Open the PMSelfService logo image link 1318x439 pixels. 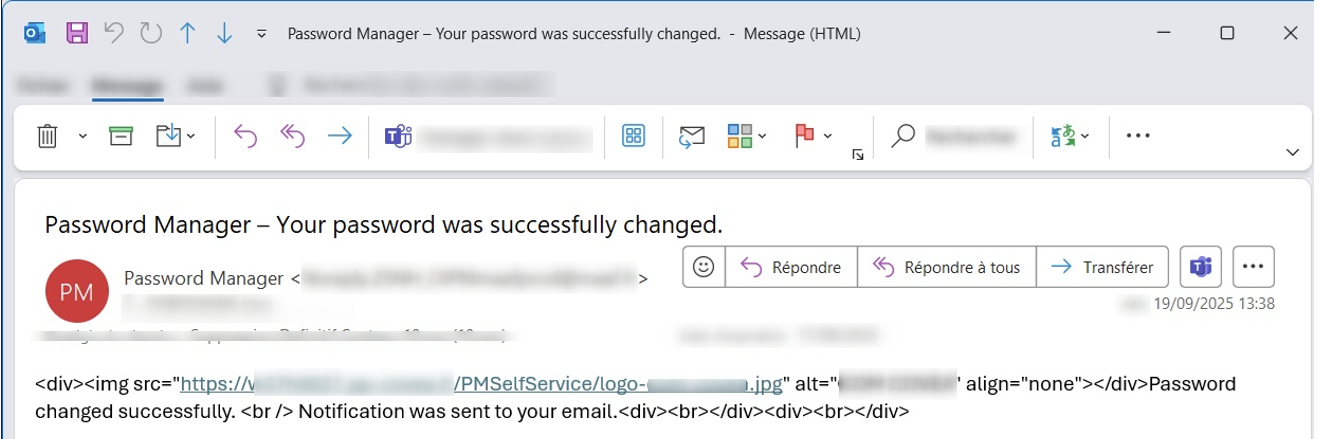tap(481, 384)
